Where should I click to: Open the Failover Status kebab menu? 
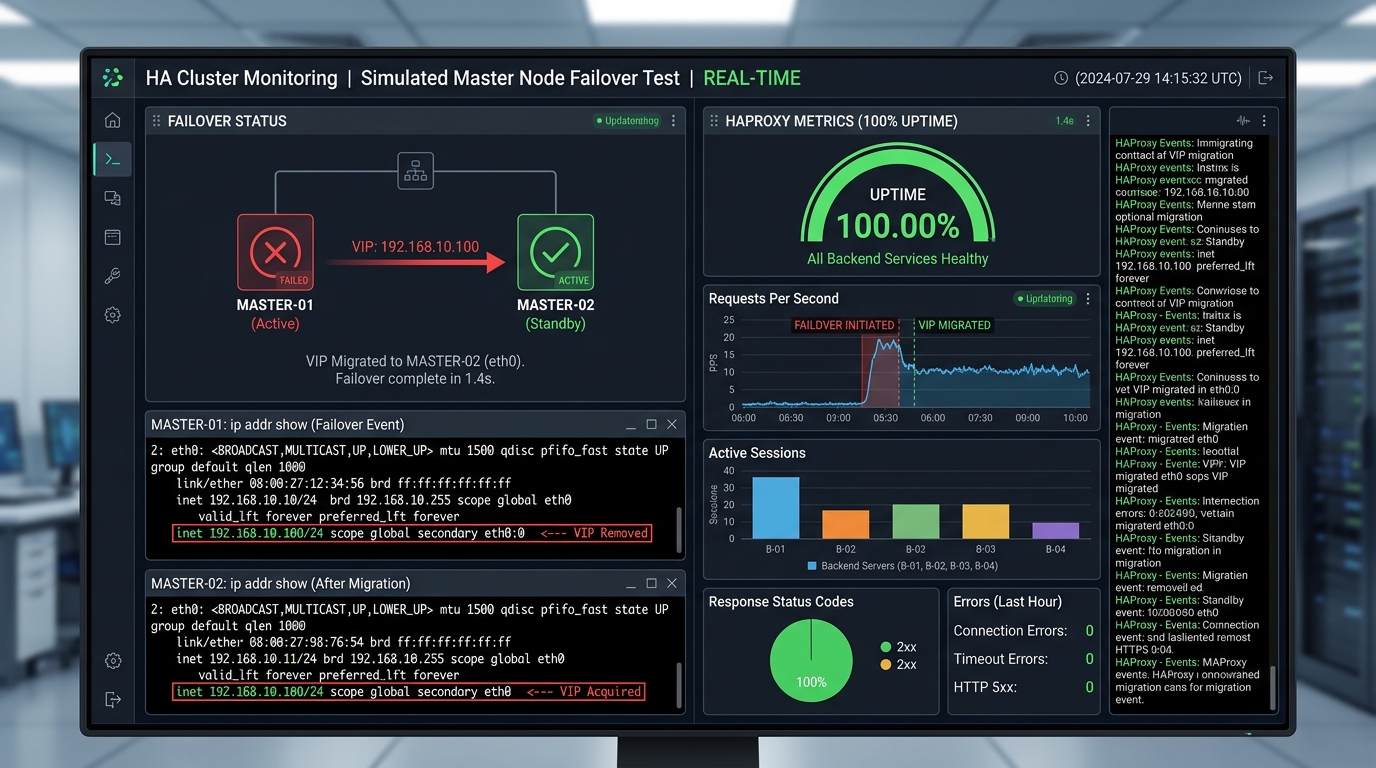[x=673, y=121]
